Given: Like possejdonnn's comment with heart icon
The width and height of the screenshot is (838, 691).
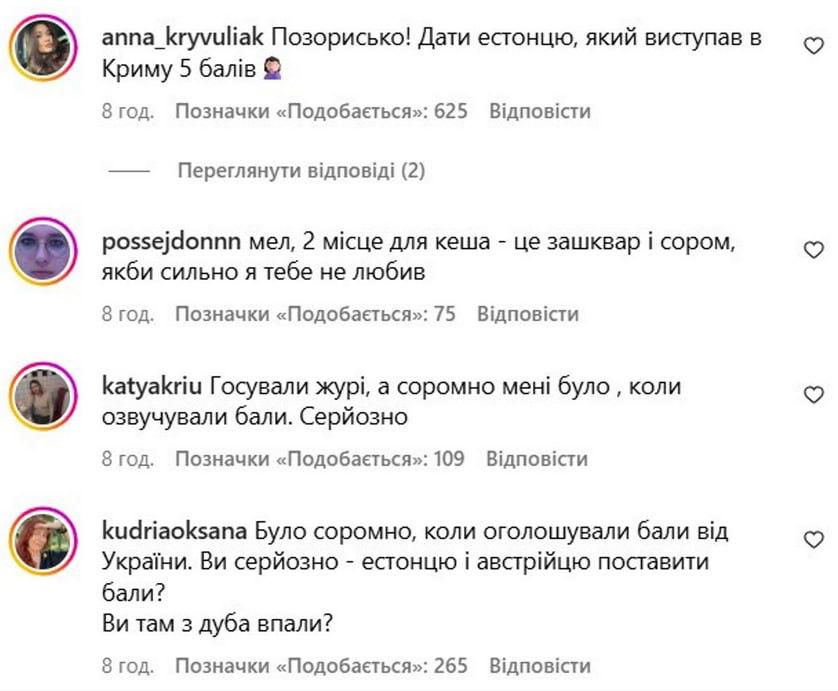Looking at the screenshot, I should pos(814,250).
